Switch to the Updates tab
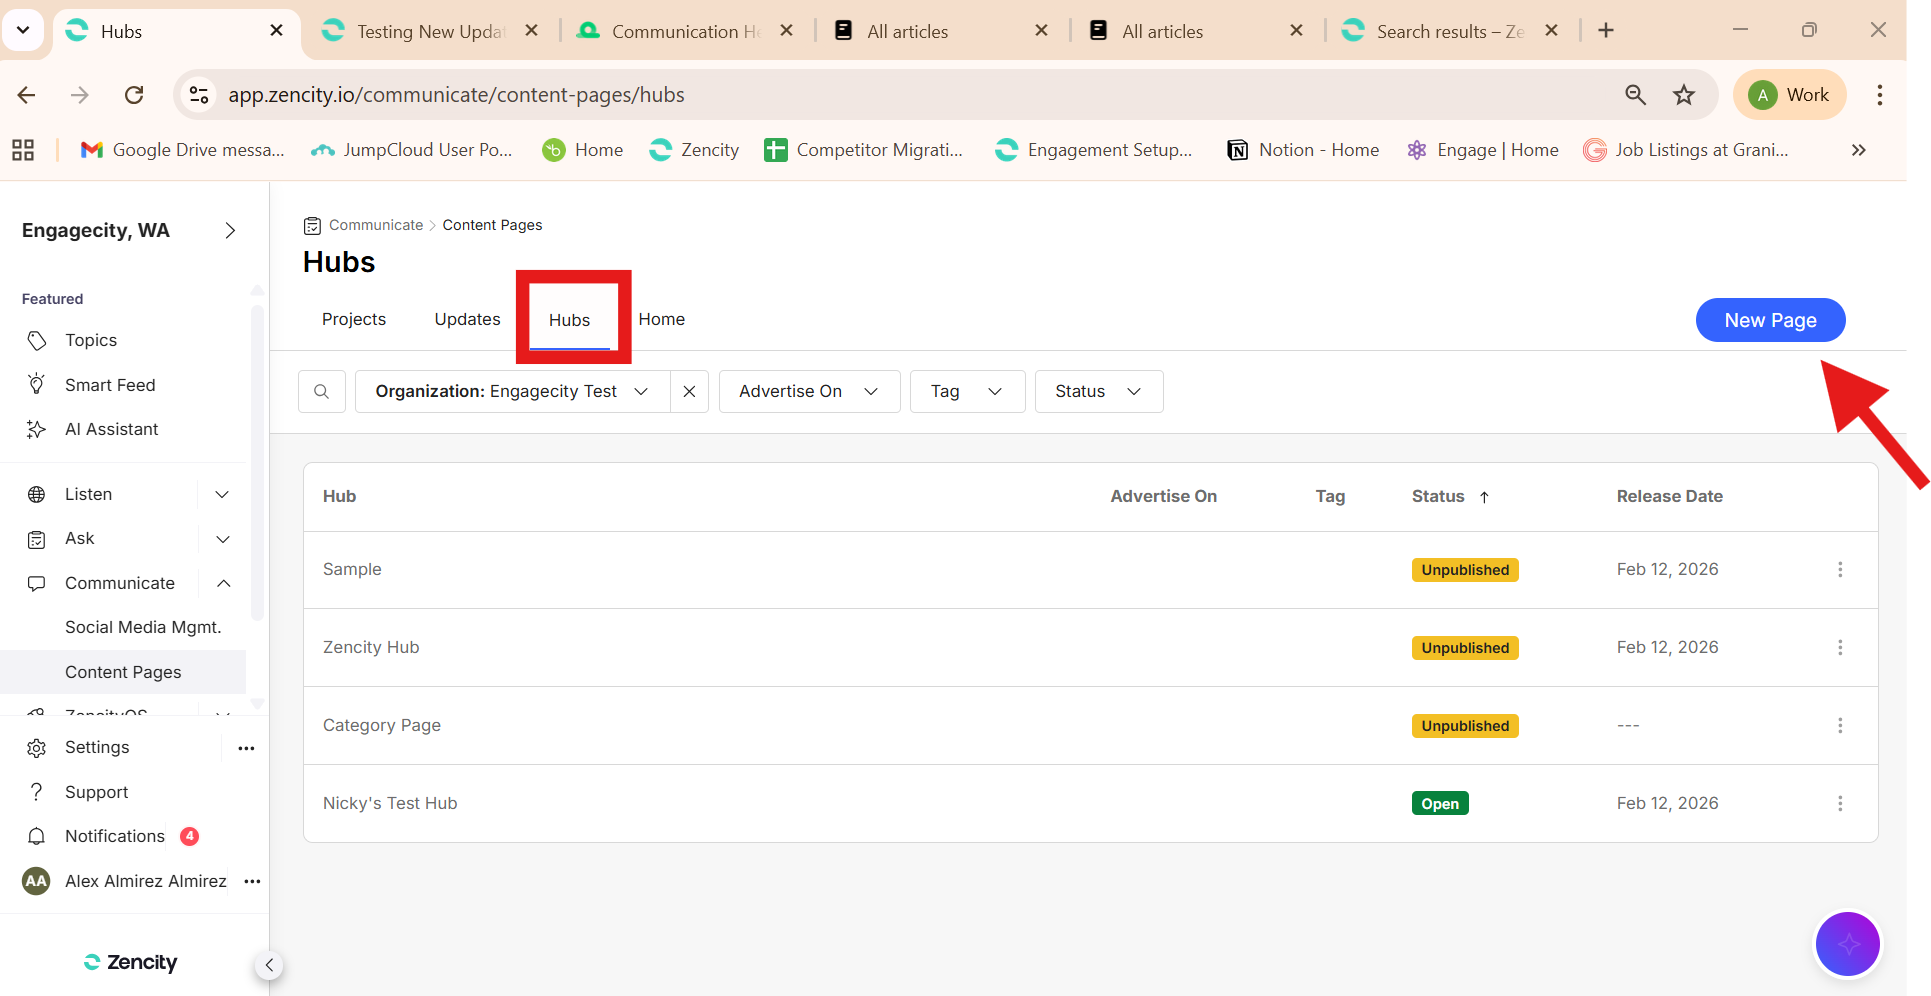 tap(467, 319)
